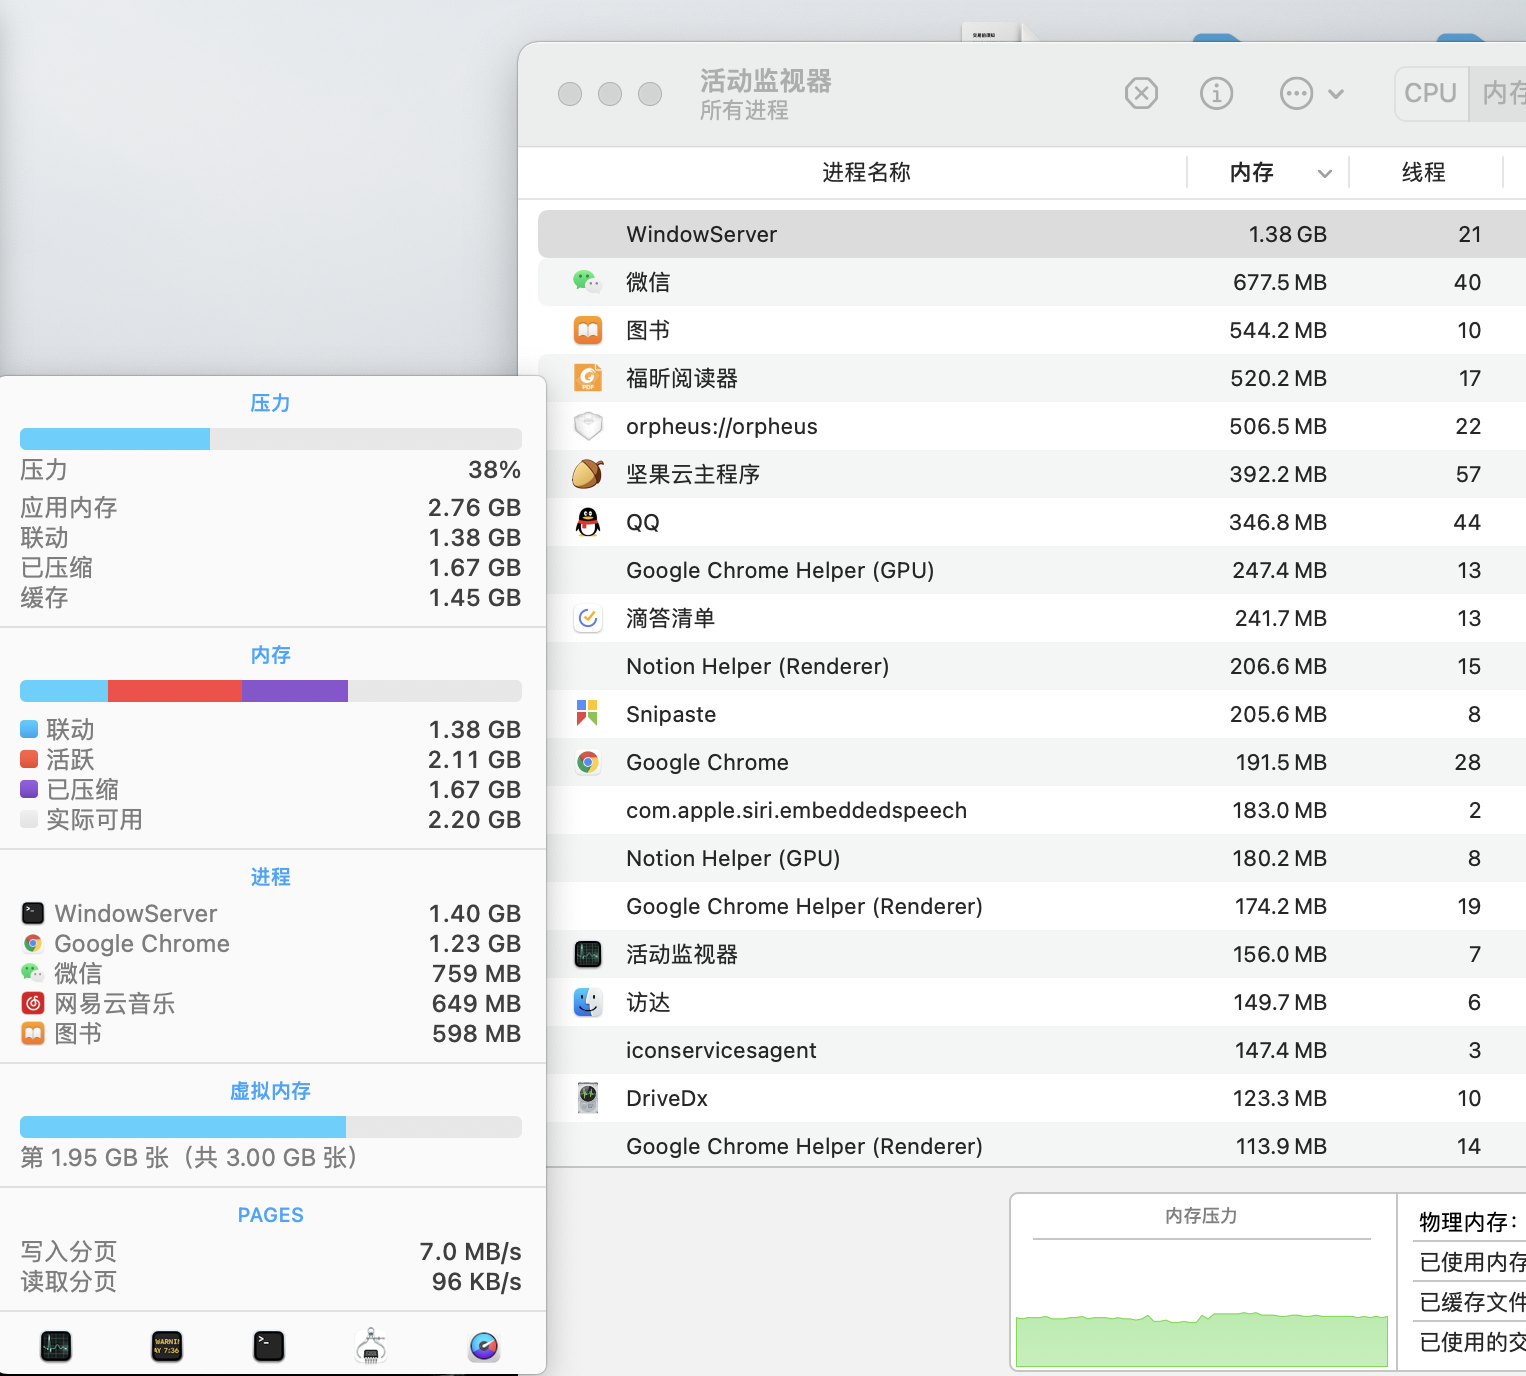Click the 坚果云主程序 acorn icon

(x=588, y=474)
